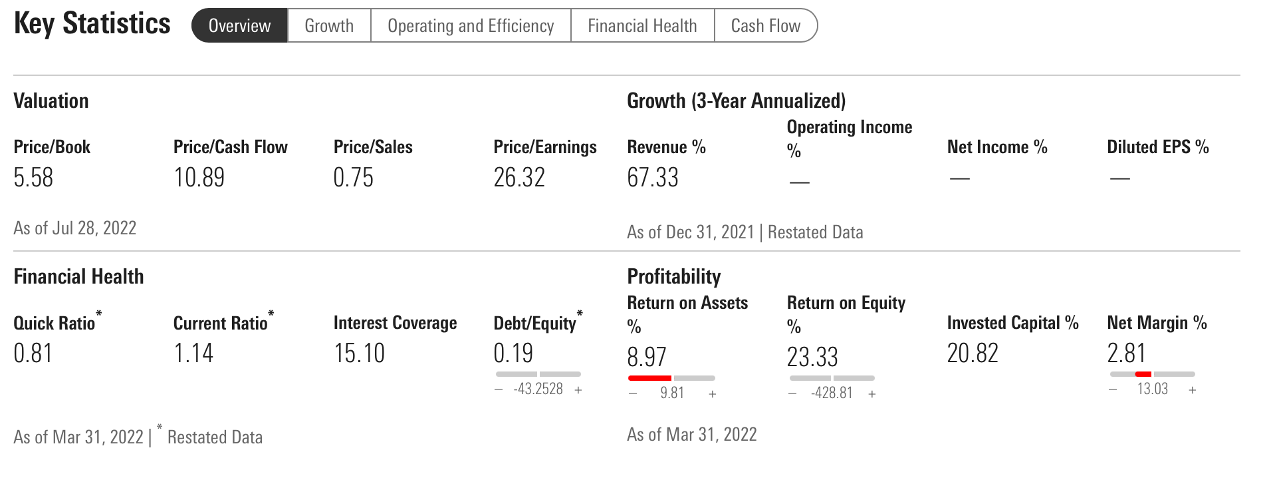Click the Diluted EPS % label
This screenshot has width=1276, height=486.
tap(1157, 147)
